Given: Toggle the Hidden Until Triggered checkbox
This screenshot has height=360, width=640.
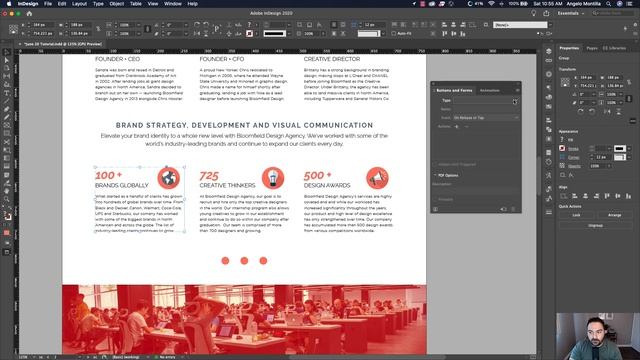Looking at the screenshot, I should click(x=436, y=164).
